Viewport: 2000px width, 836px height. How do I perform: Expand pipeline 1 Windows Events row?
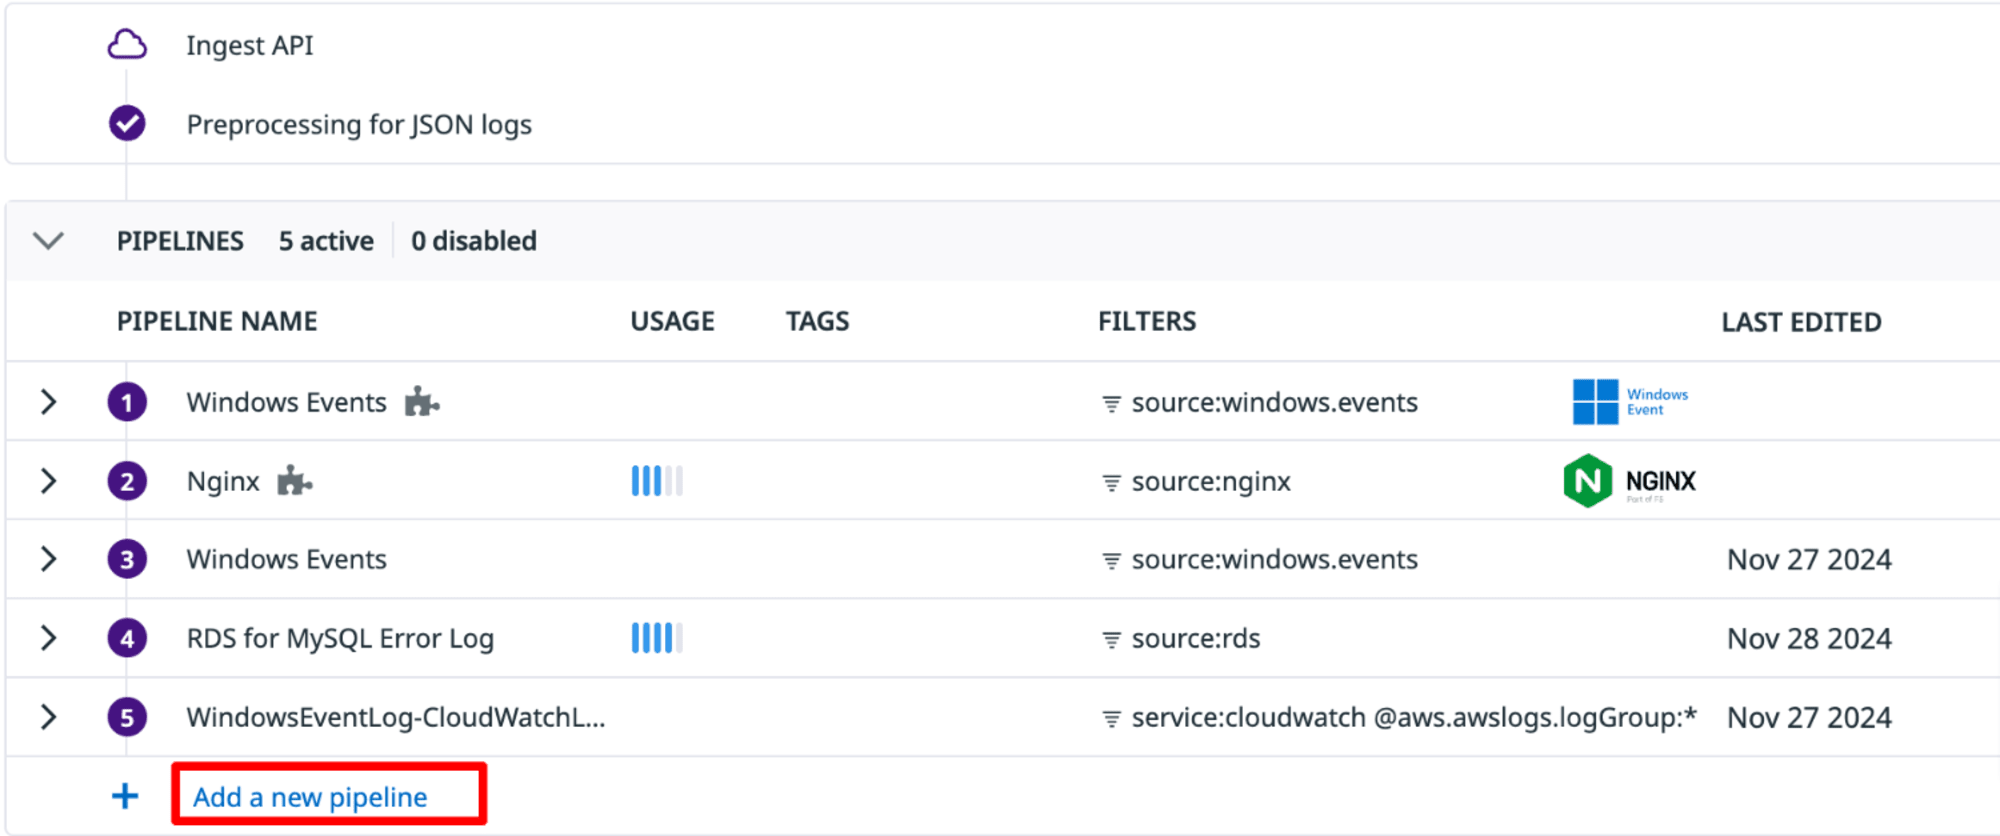coord(48,402)
